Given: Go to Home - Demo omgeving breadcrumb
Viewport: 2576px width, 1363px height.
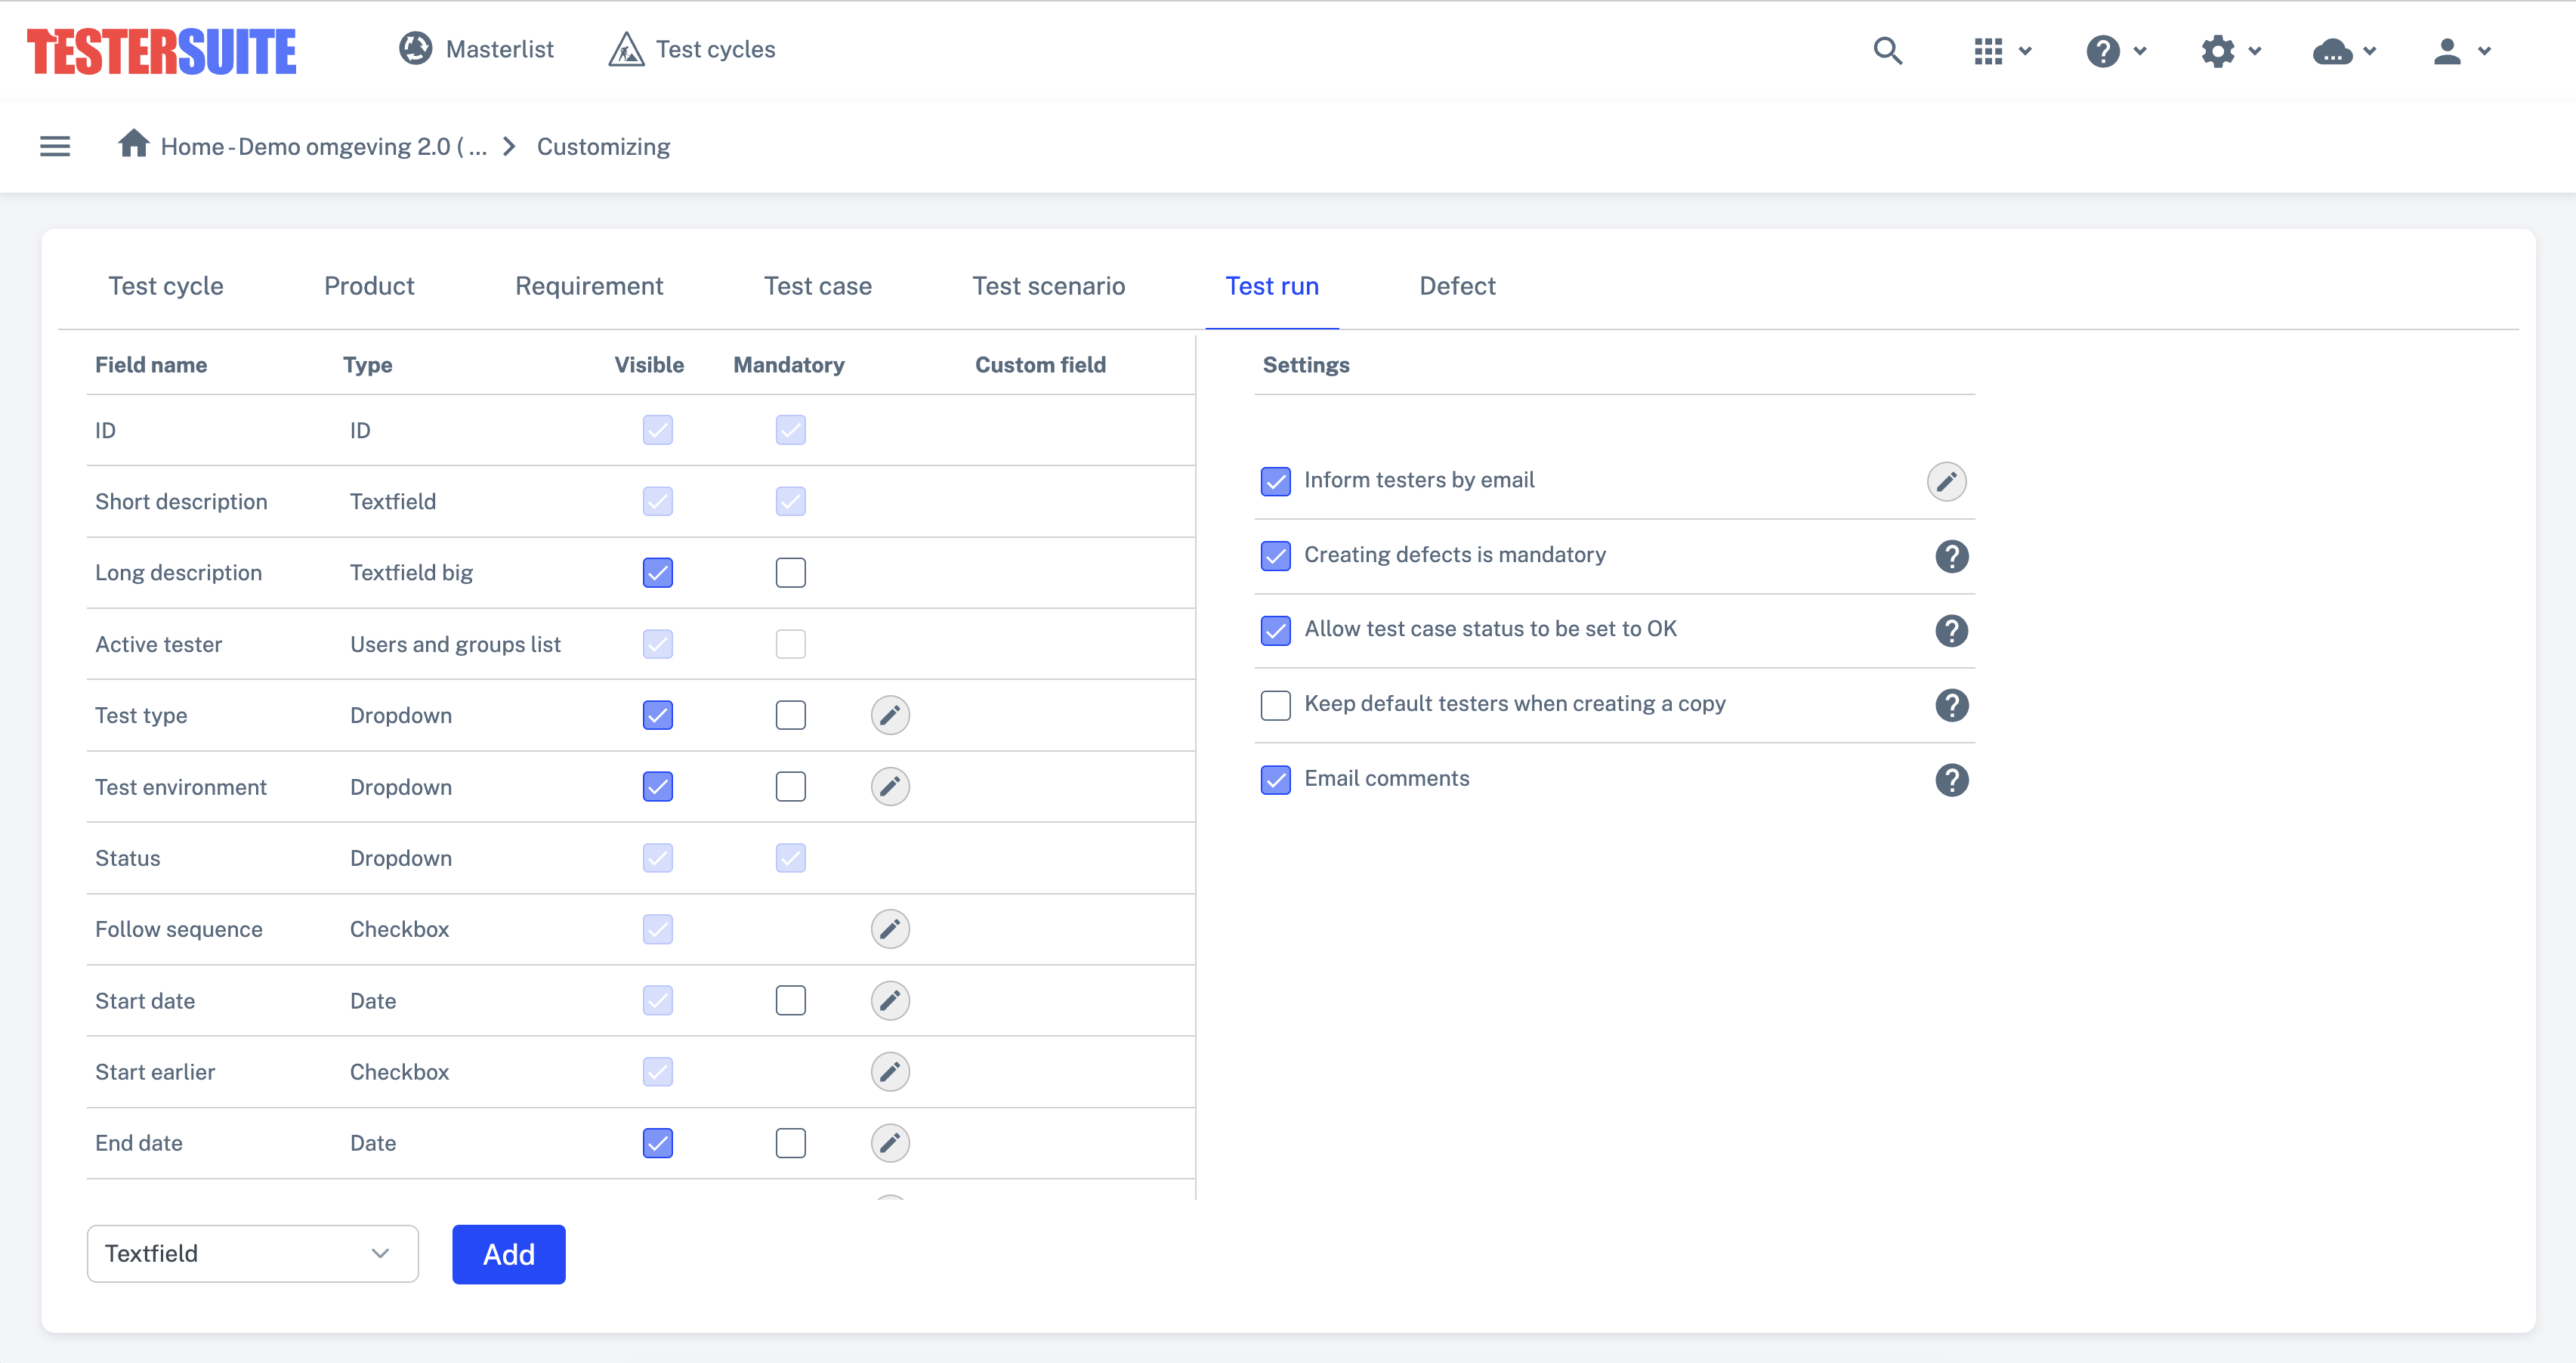Looking at the screenshot, I should pyautogui.click(x=323, y=147).
